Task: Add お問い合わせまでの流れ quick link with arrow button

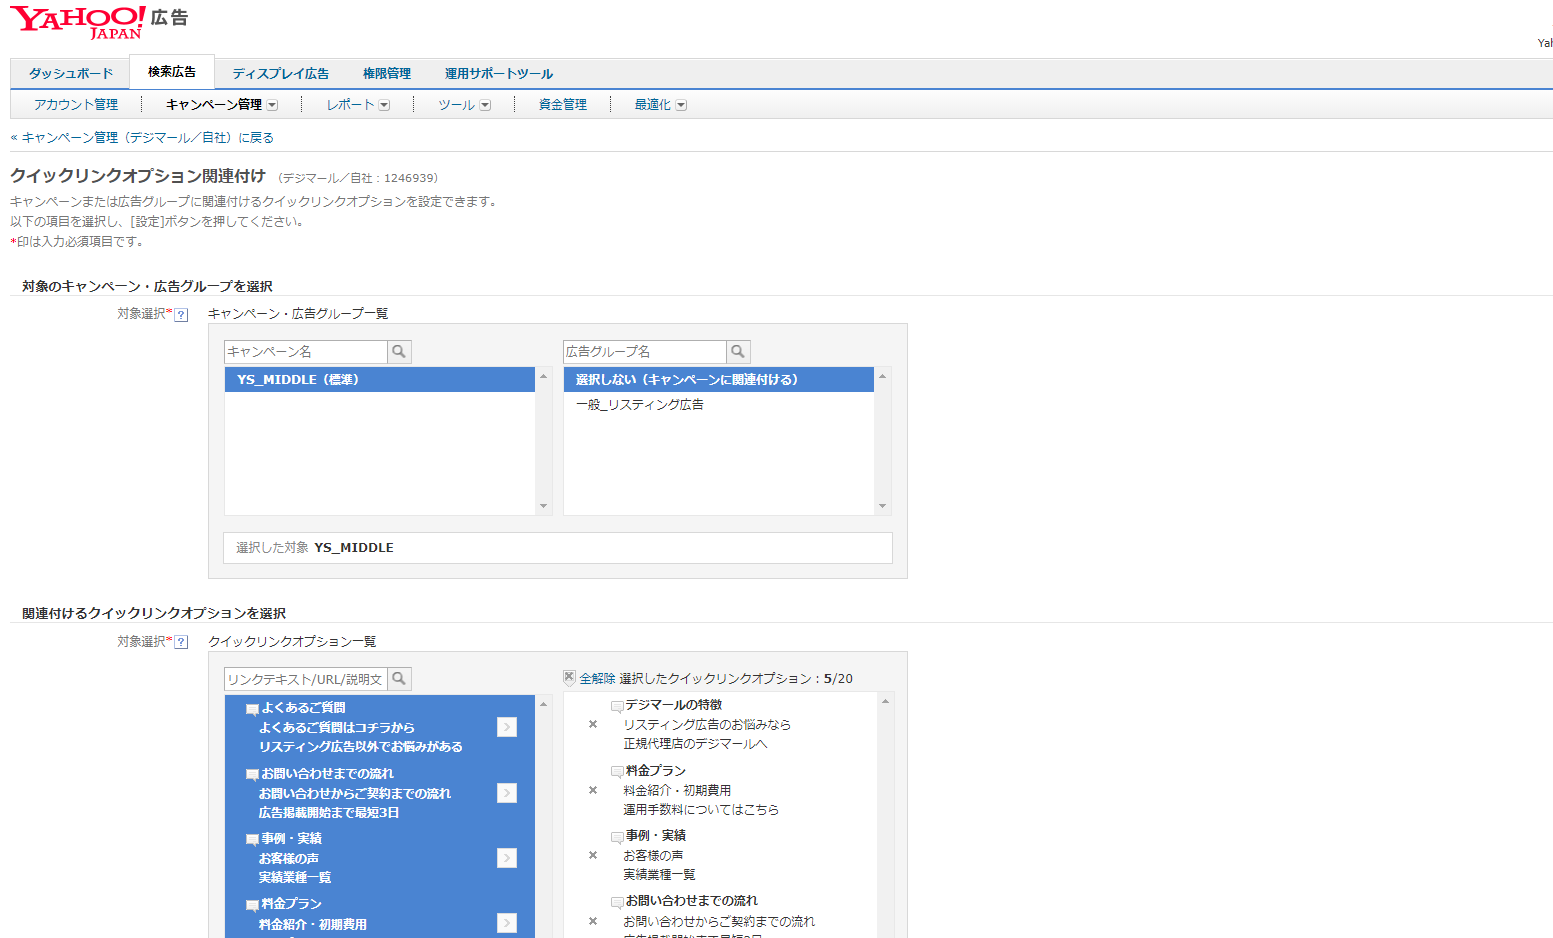Action: tap(507, 793)
